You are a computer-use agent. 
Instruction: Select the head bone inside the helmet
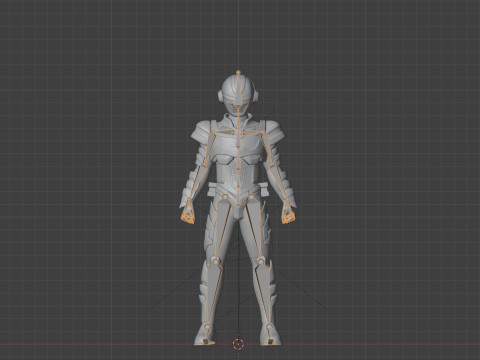[238, 90]
